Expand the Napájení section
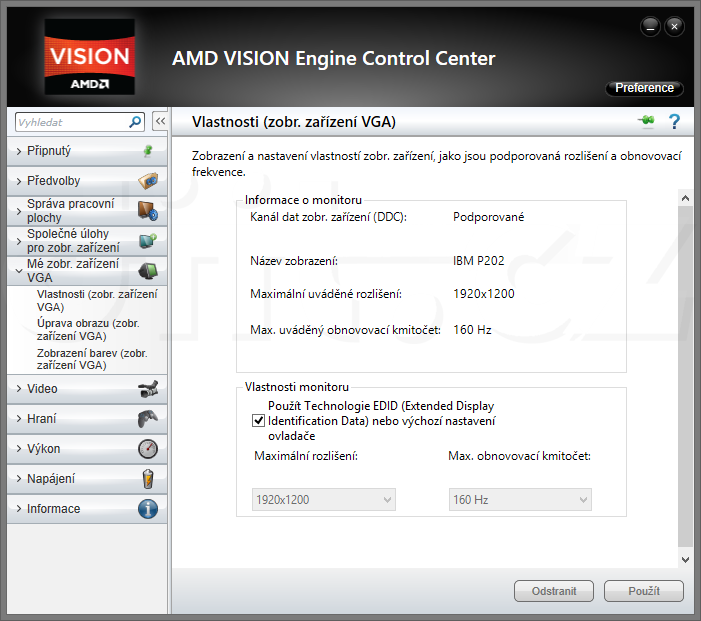Viewport: 701px width, 621px height. [87, 479]
